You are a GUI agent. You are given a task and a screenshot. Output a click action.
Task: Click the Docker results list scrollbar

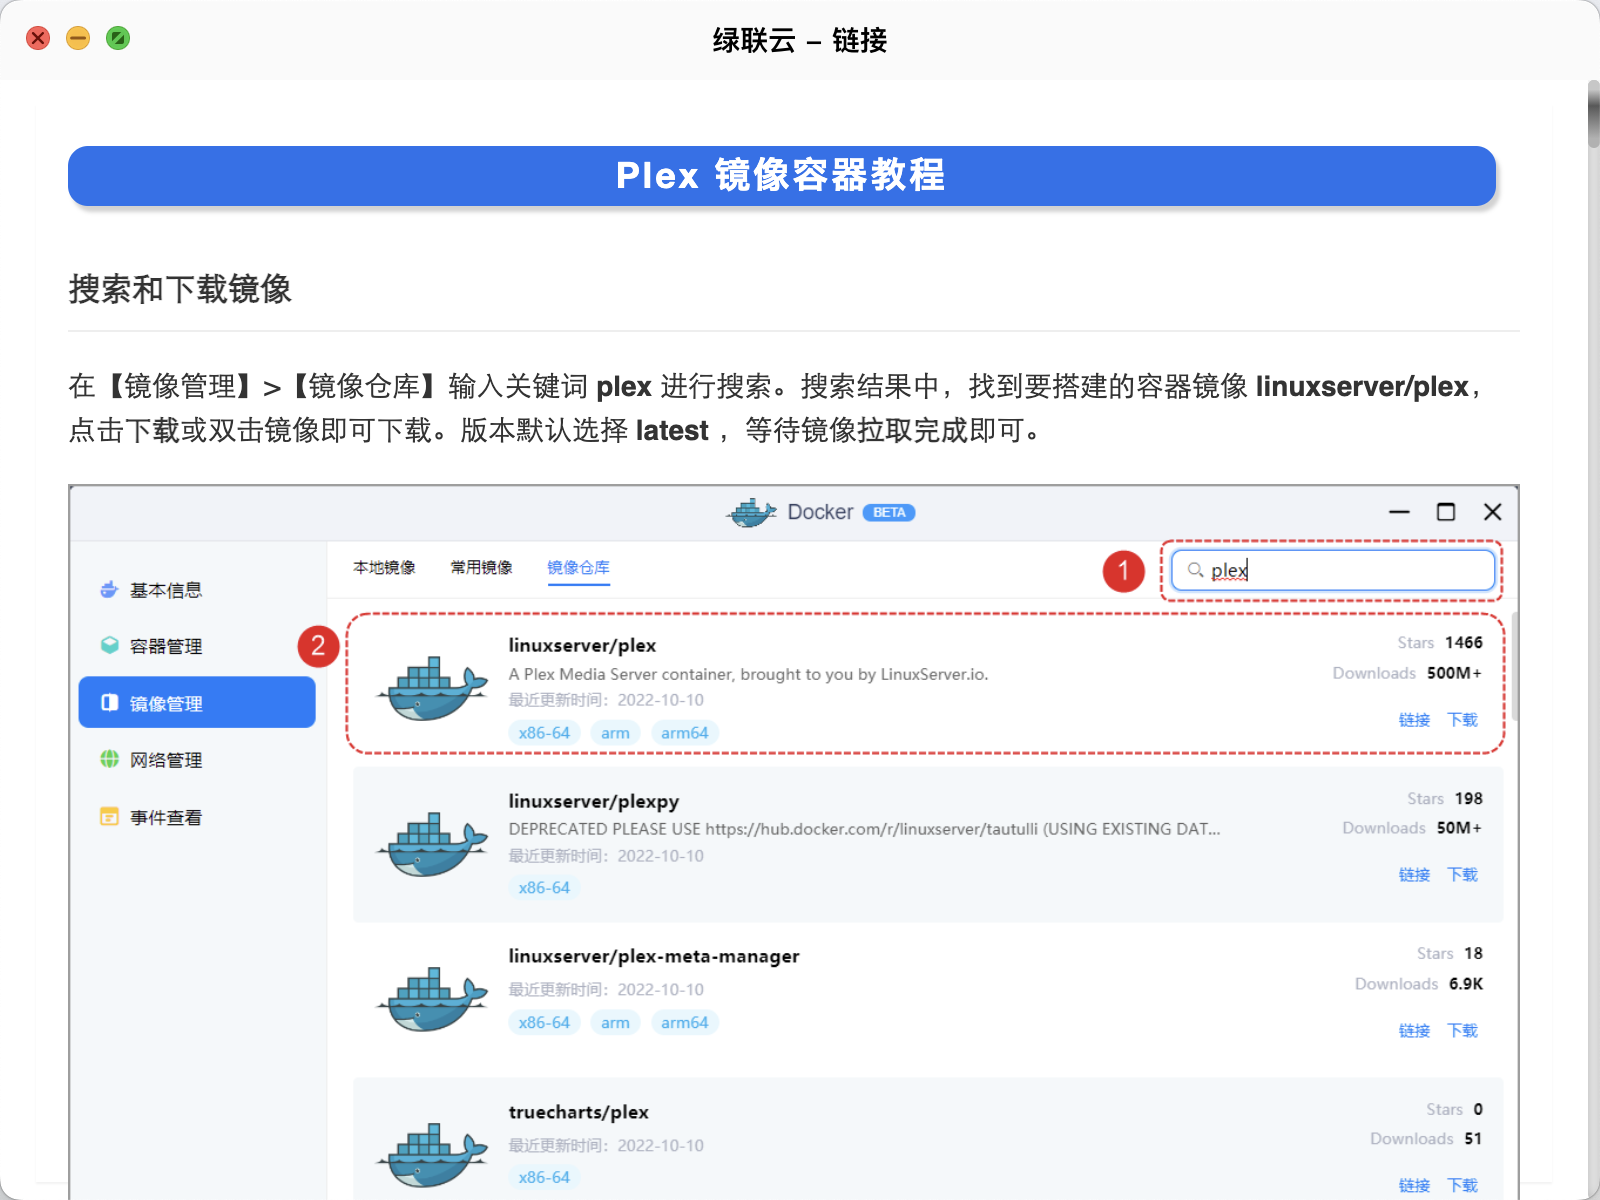1515,667
